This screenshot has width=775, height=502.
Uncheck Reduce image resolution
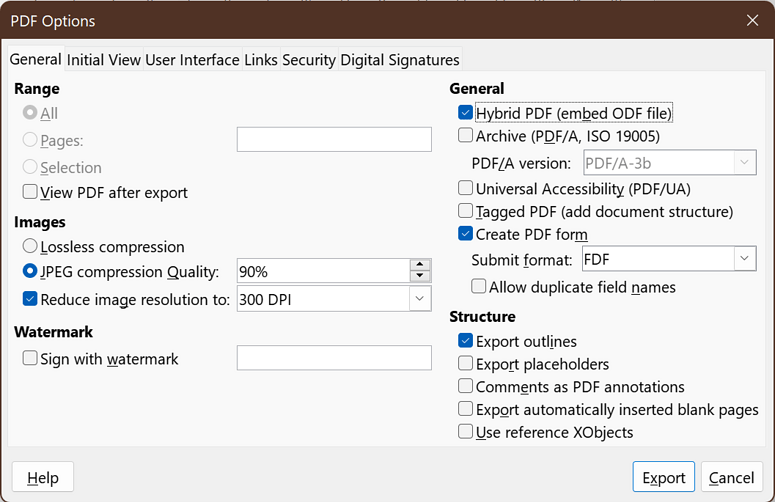click(x=30, y=299)
